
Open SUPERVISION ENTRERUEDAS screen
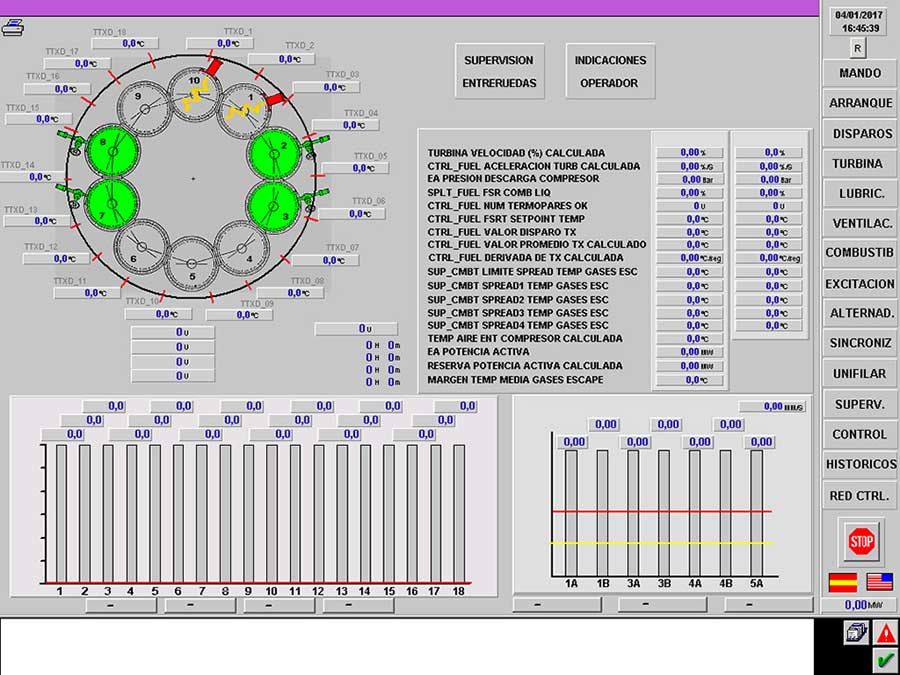point(499,71)
